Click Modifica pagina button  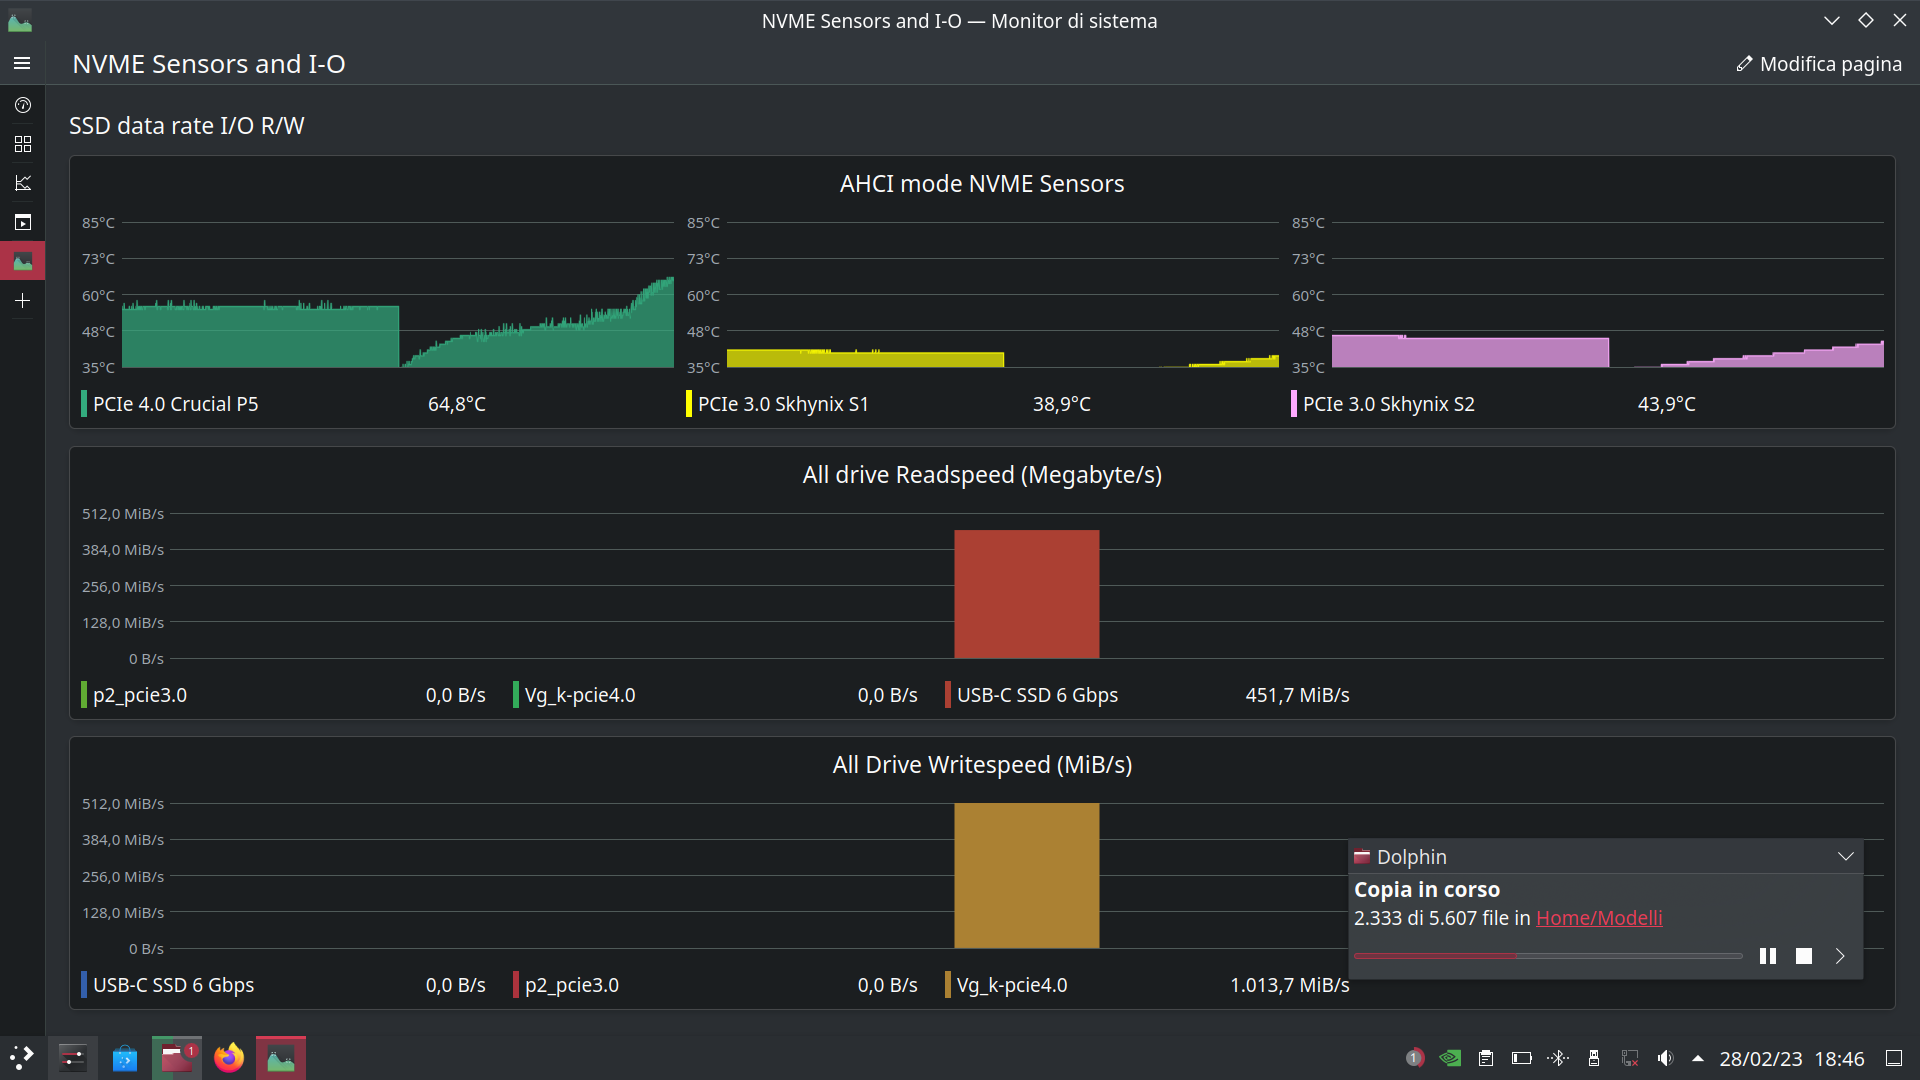pos(1819,64)
